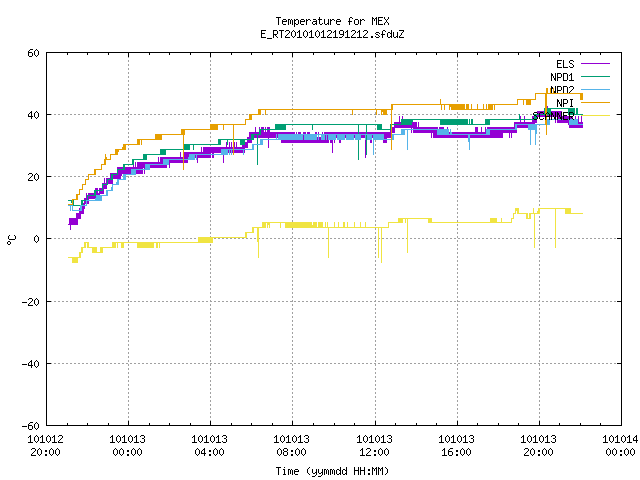This screenshot has width=640, height=480.
Task: Click the y-axis tick label -60
Action: pyautogui.click(x=31, y=426)
